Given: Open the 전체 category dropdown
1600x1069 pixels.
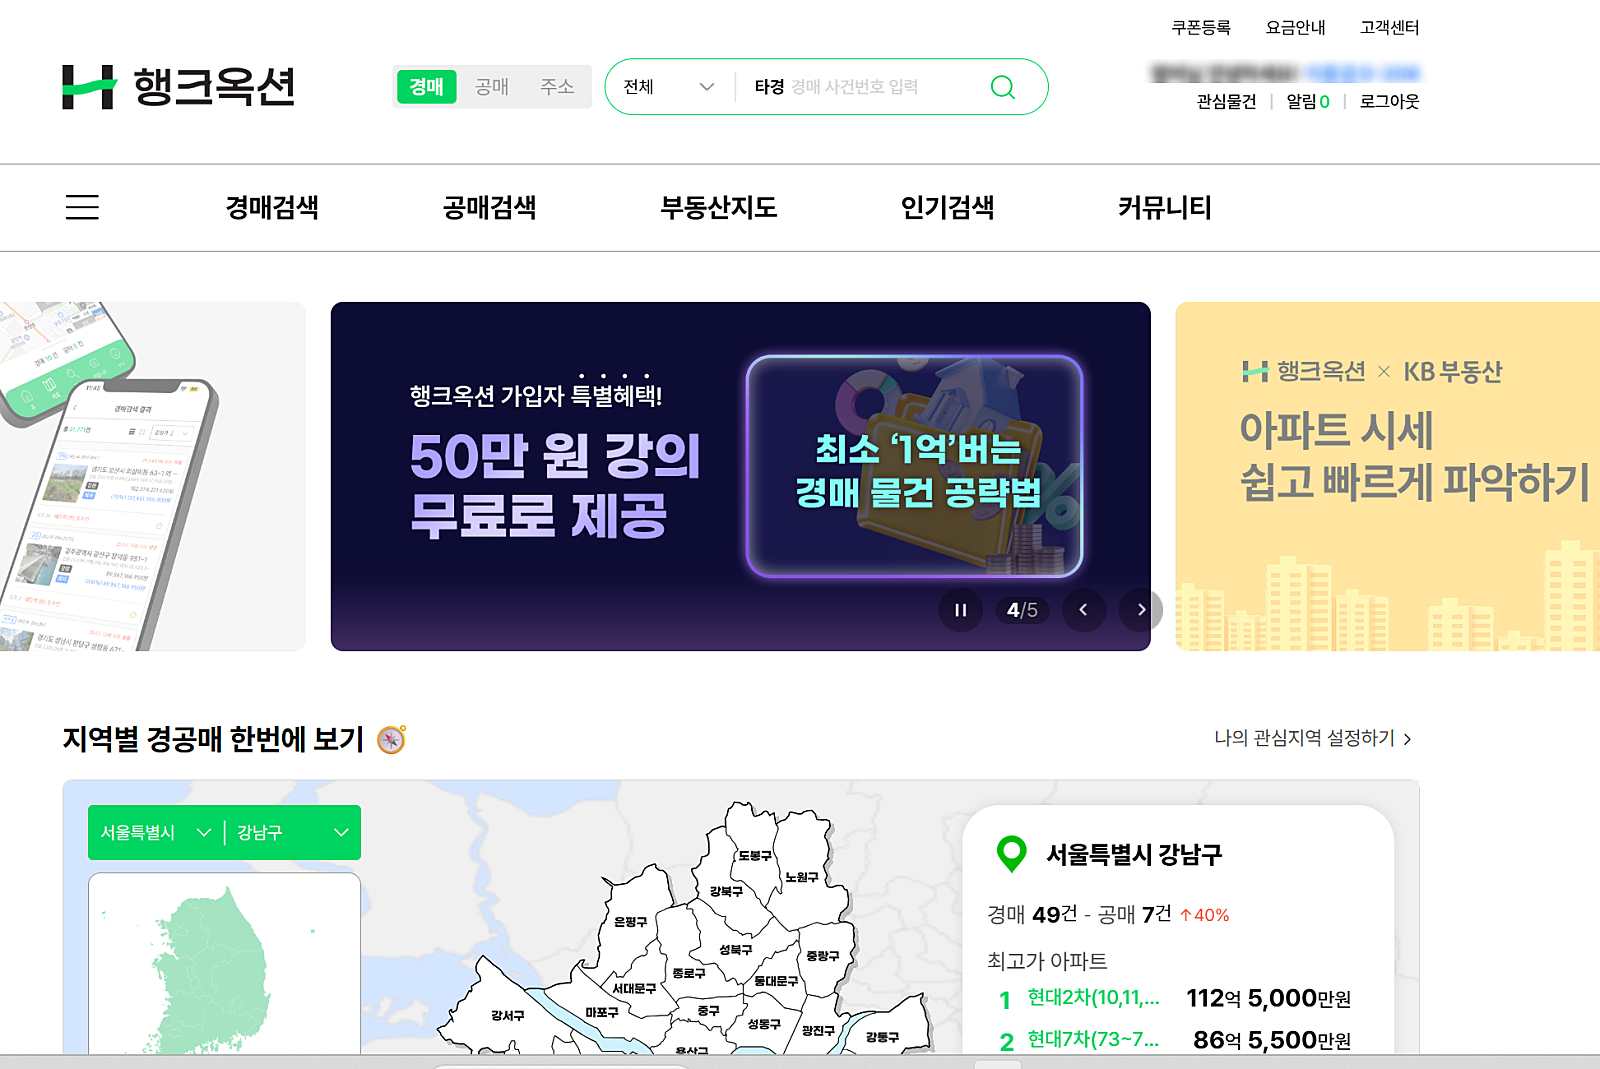Looking at the screenshot, I should pos(669,87).
